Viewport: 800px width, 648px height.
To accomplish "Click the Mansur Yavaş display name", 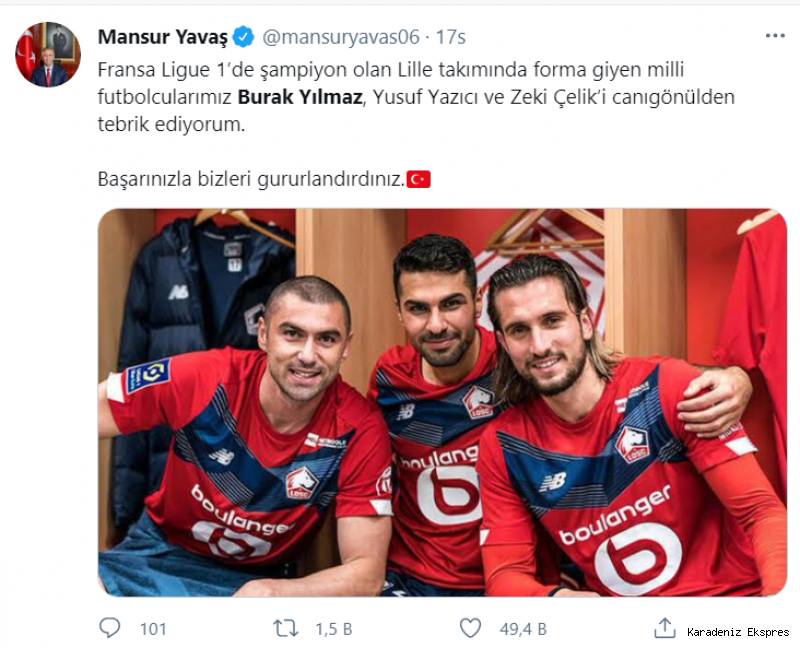I will (x=163, y=37).
